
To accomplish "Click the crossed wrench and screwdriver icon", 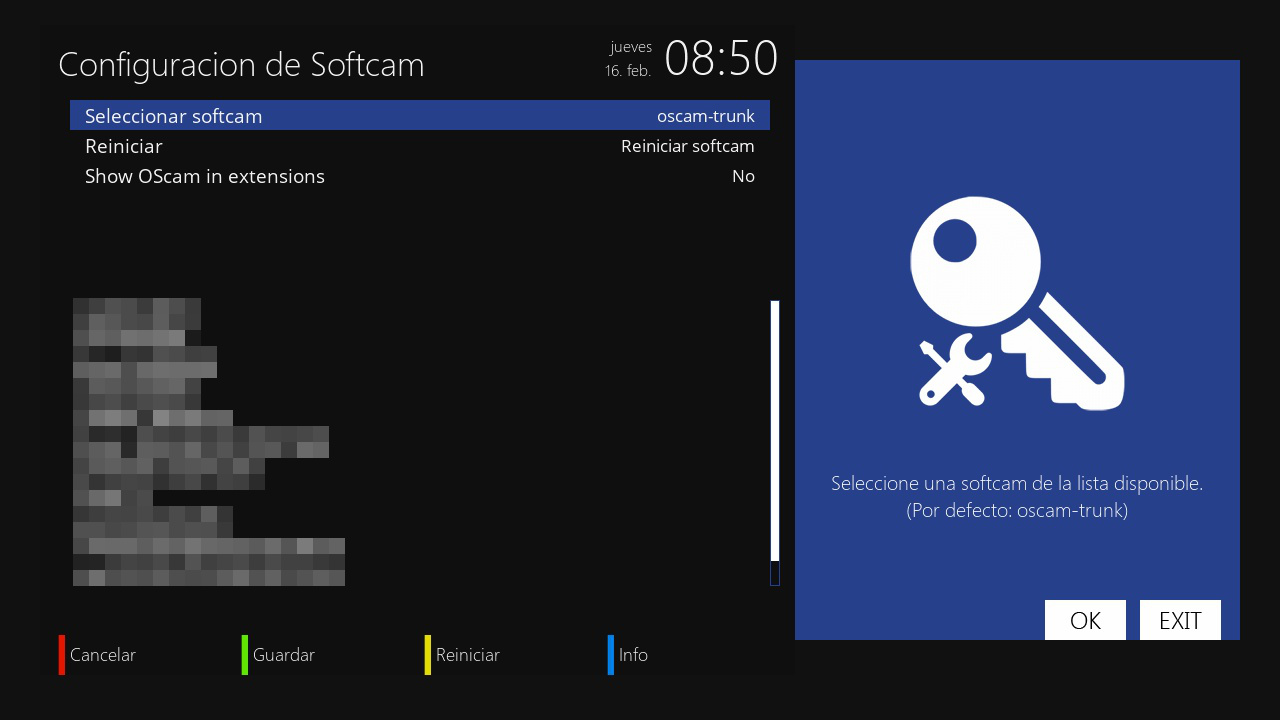I will click(953, 370).
